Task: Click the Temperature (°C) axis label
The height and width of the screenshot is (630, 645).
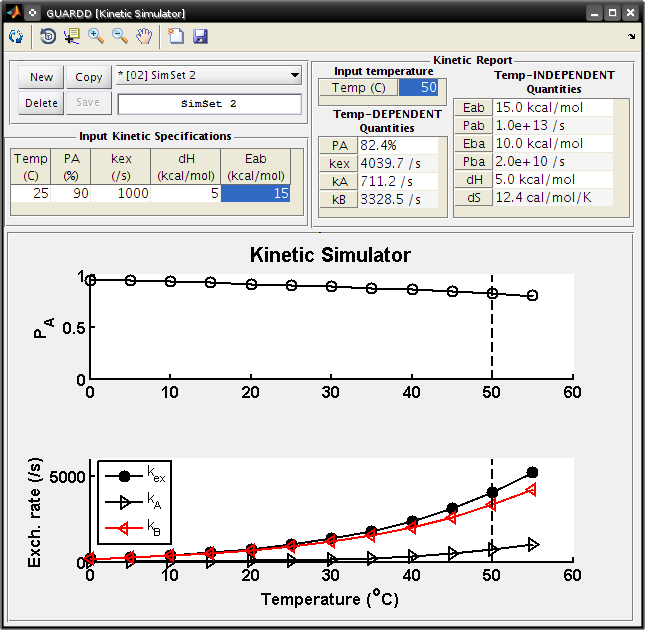Action: coord(330,598)
